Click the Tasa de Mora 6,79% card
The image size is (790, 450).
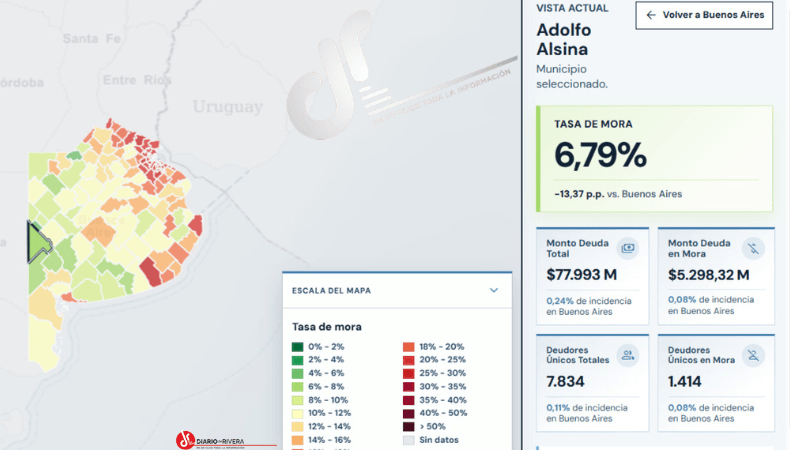pos(654,159)
